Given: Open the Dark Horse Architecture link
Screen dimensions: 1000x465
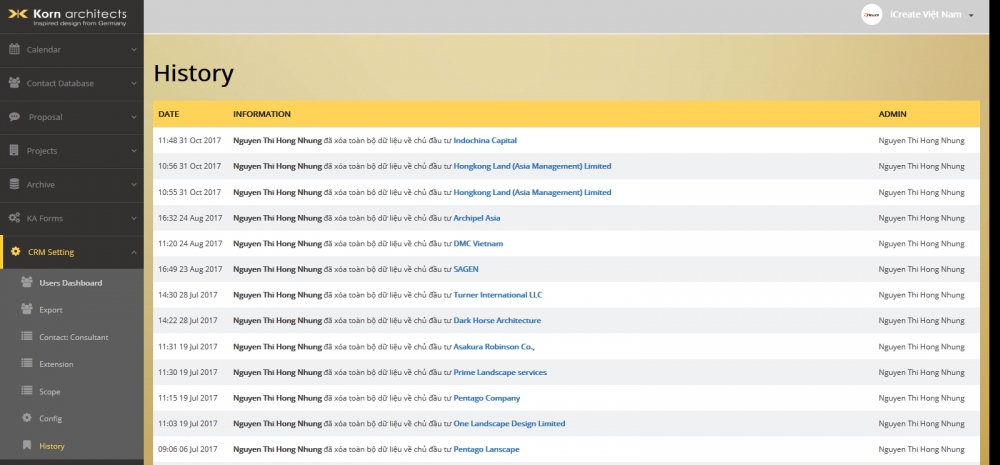Looking at the screenshot, I should coord(497,320).
